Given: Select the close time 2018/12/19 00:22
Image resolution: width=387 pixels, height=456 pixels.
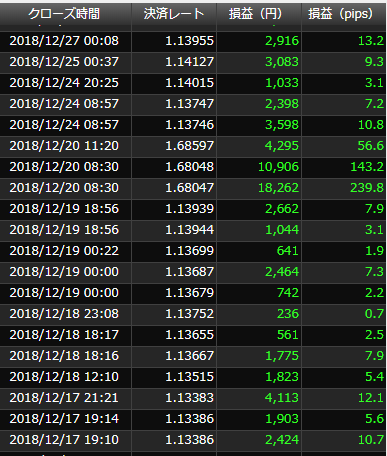Looking at the screenshot, I should point(64,251).
